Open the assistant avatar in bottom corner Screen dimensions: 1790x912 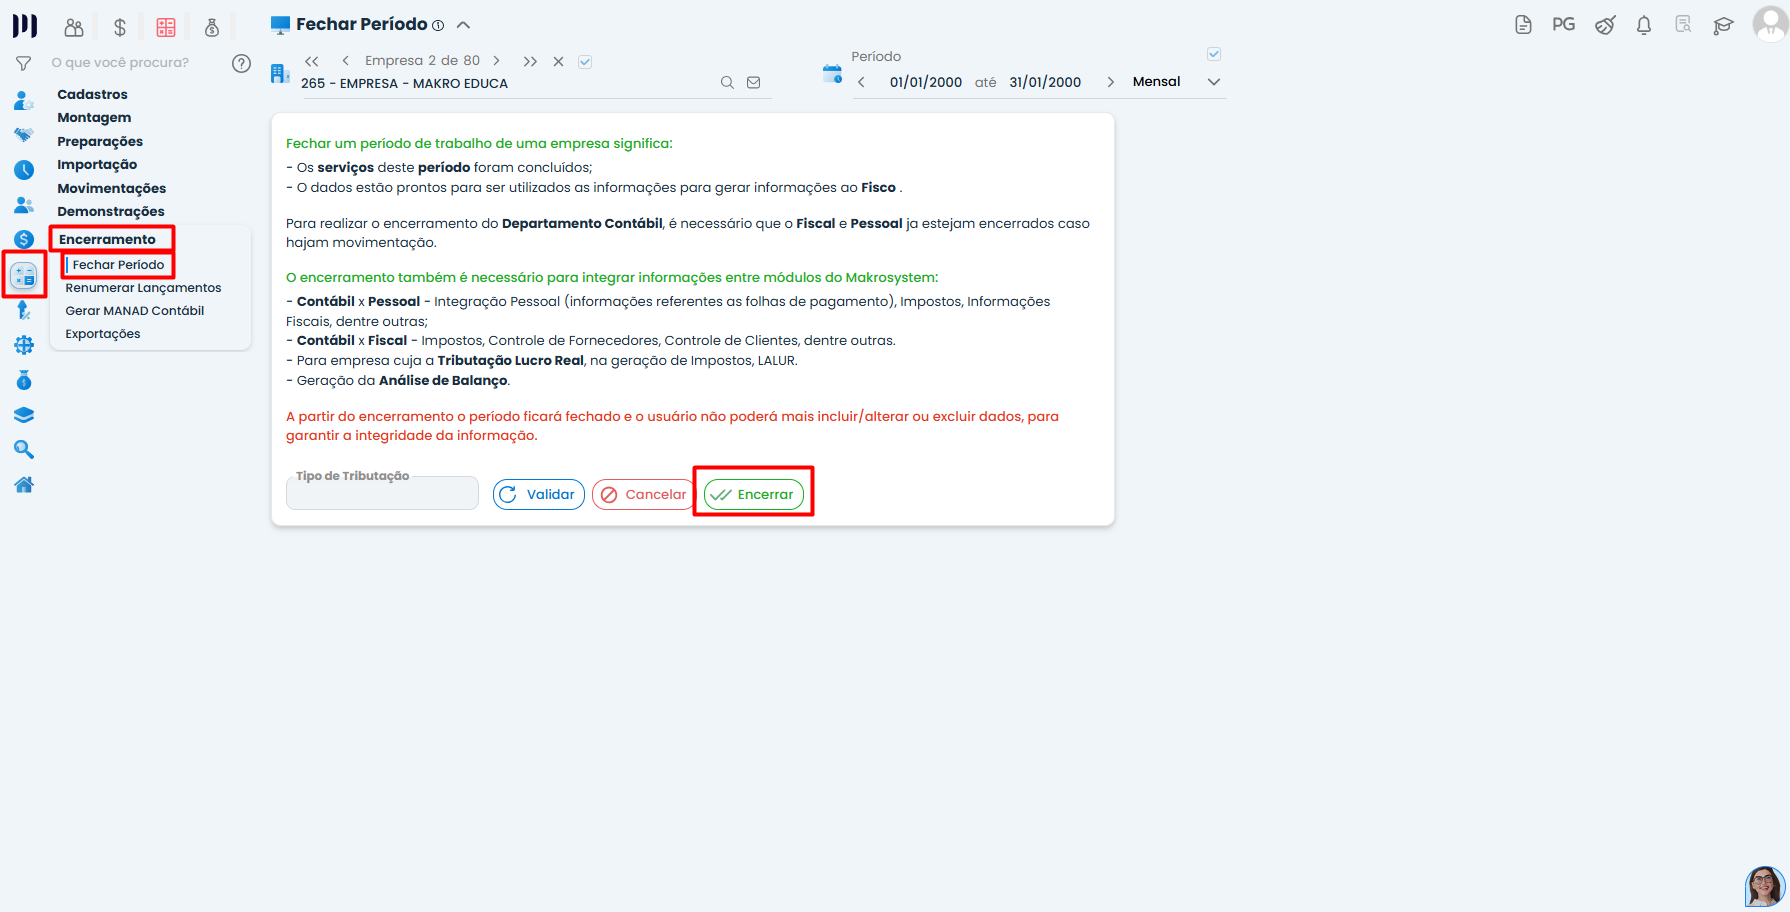(1765, 886)
